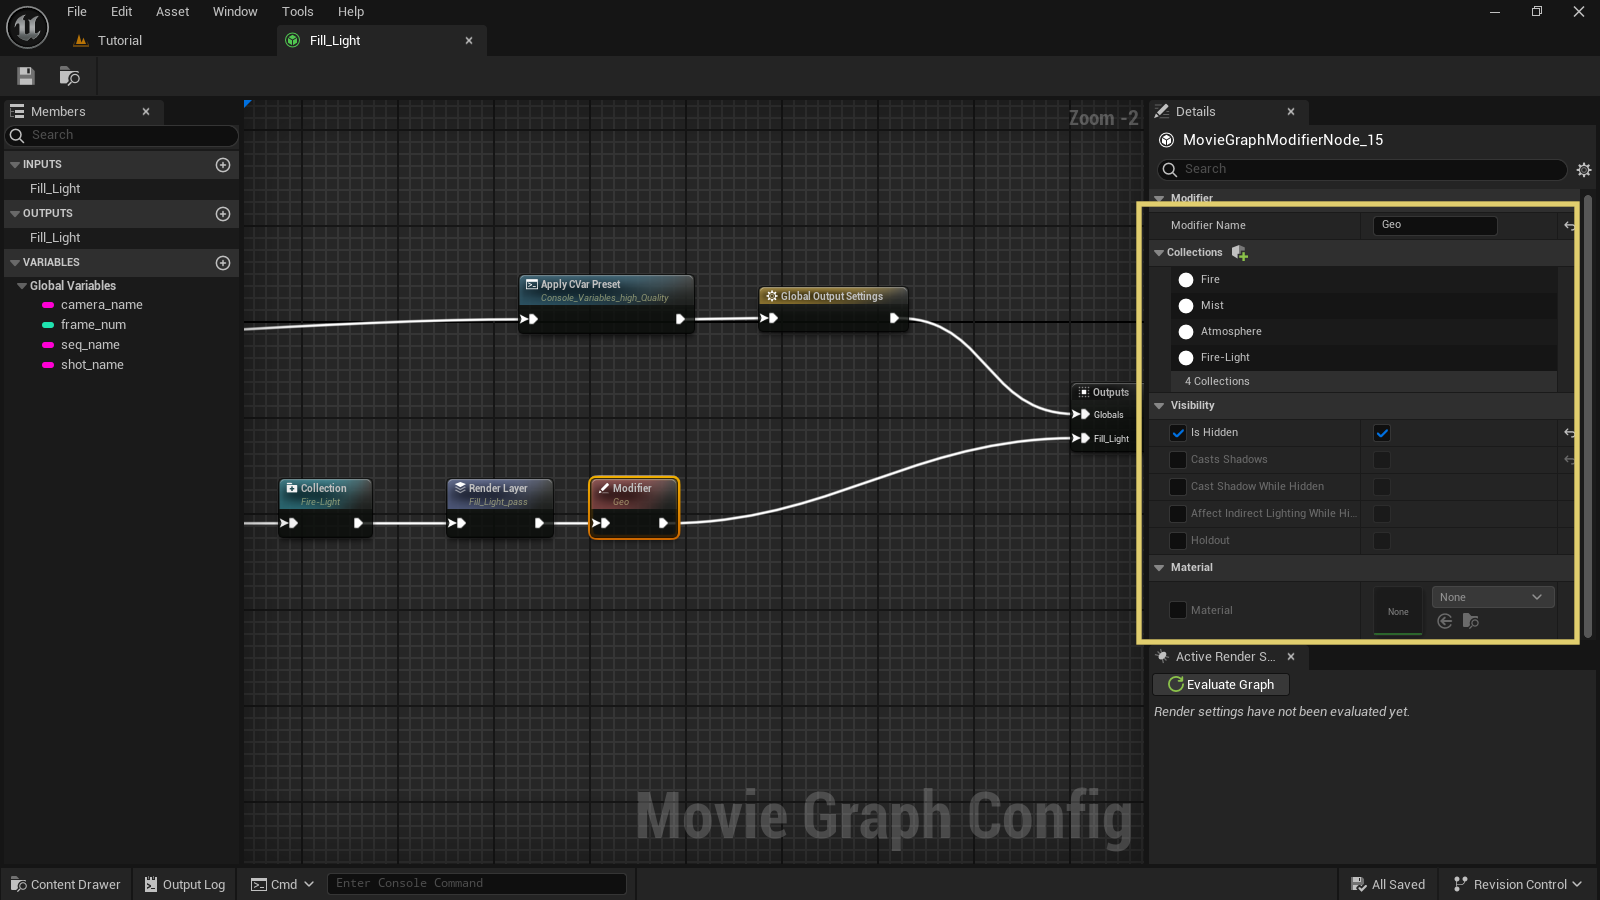Image resolution: width=1600 pixels, height=900 pixels.
Task: Click Evaluate Graph button
Action: [1221, 685]
